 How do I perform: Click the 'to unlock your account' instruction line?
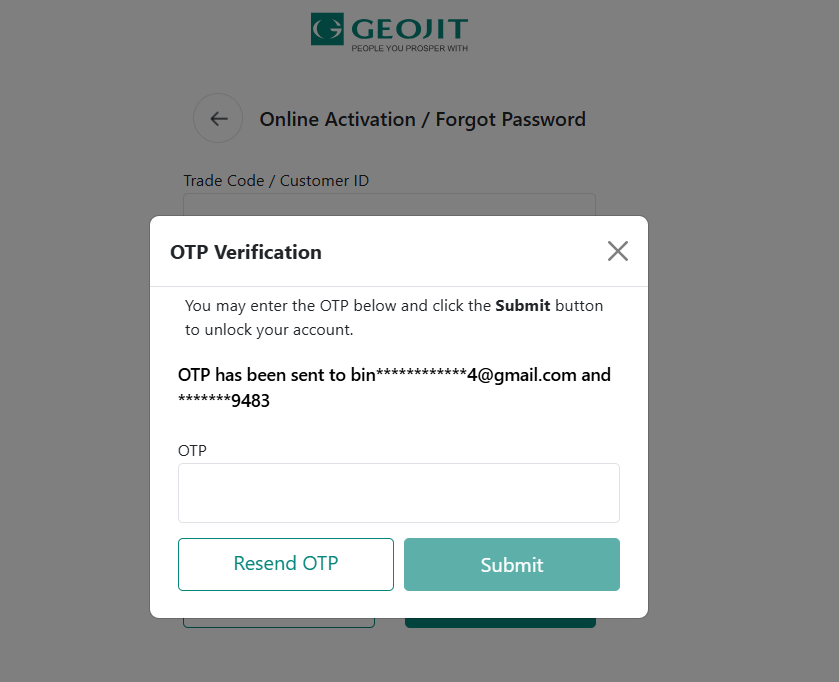269,330
